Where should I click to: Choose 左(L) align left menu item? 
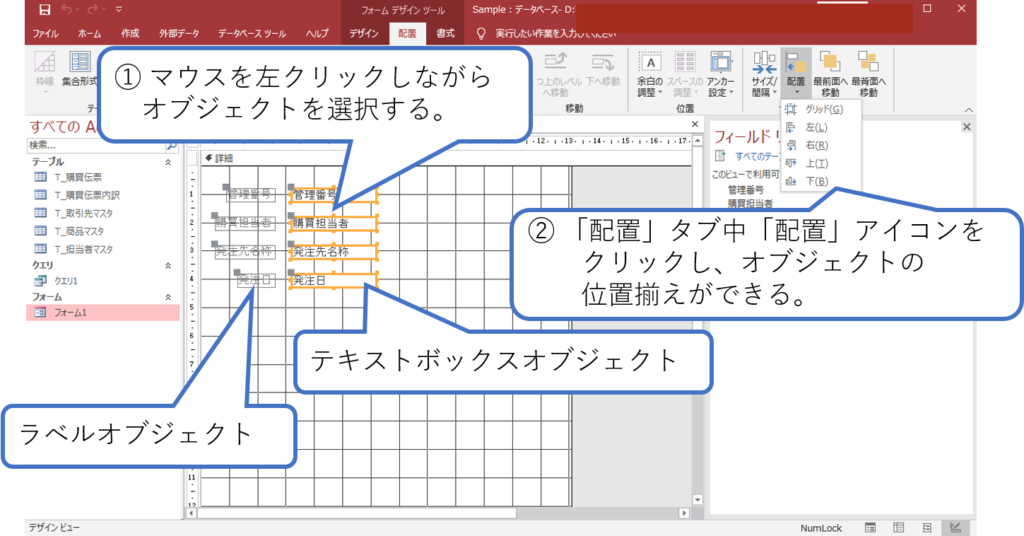point(821,128)
